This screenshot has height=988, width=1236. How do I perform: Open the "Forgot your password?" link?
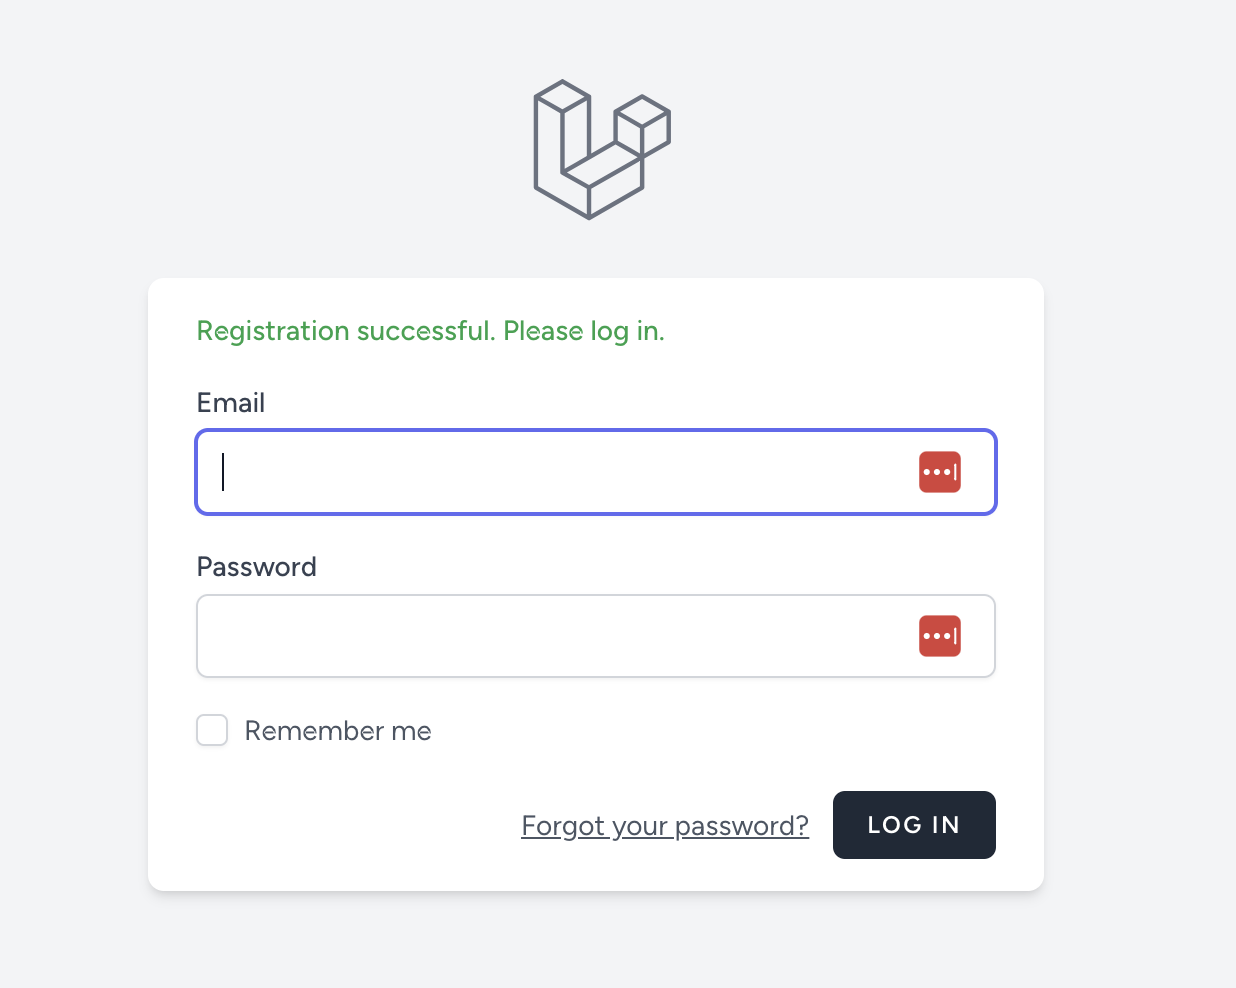[665, 826]
